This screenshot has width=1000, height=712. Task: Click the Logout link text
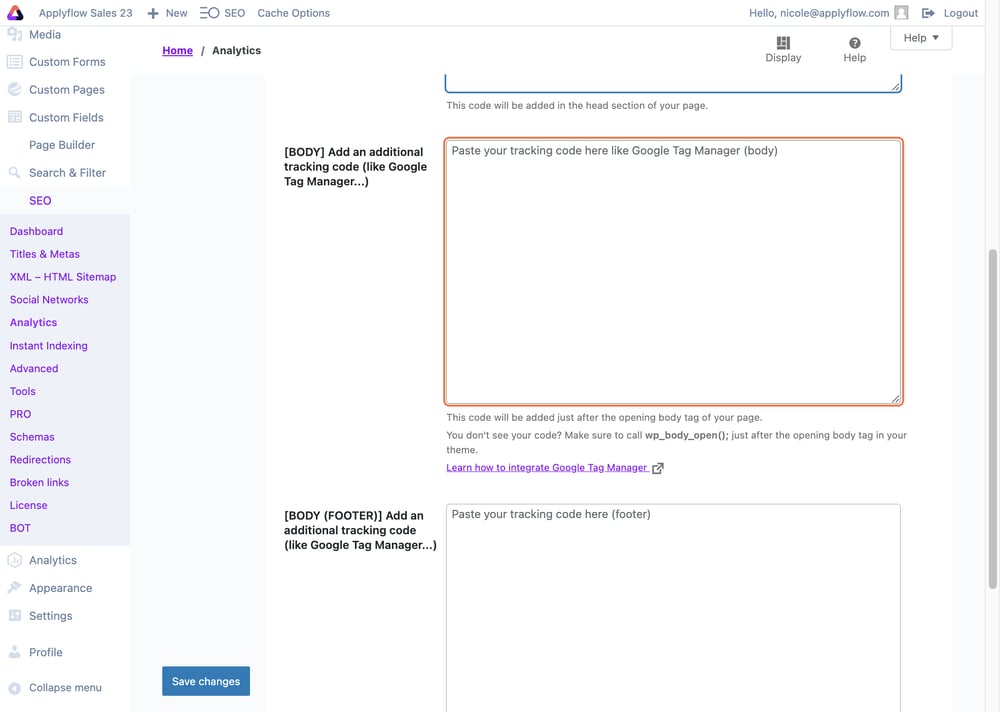click(x=960, y=13)
